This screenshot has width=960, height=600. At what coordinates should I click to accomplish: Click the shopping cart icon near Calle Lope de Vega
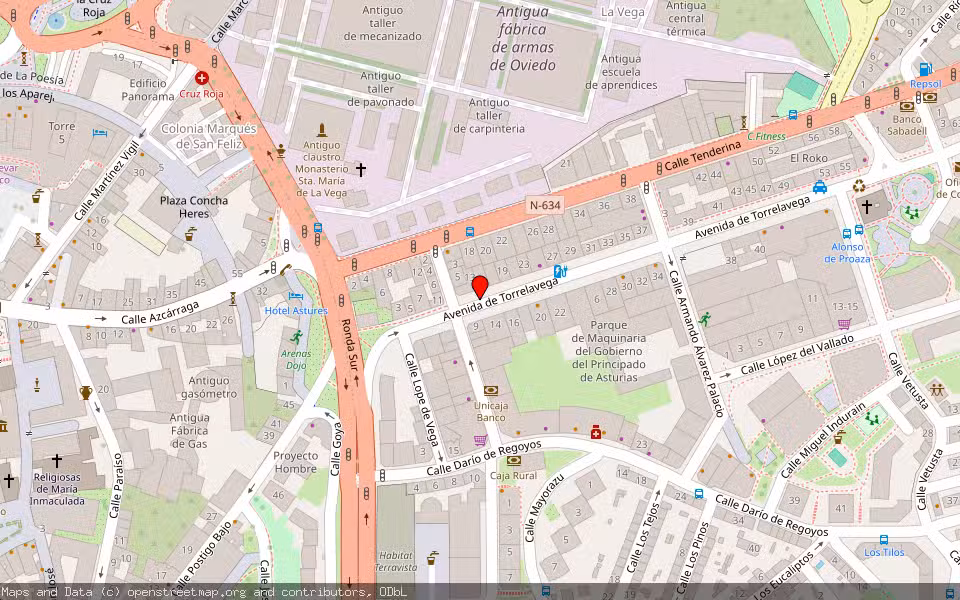pyautogui.click(x=481, y=440)
